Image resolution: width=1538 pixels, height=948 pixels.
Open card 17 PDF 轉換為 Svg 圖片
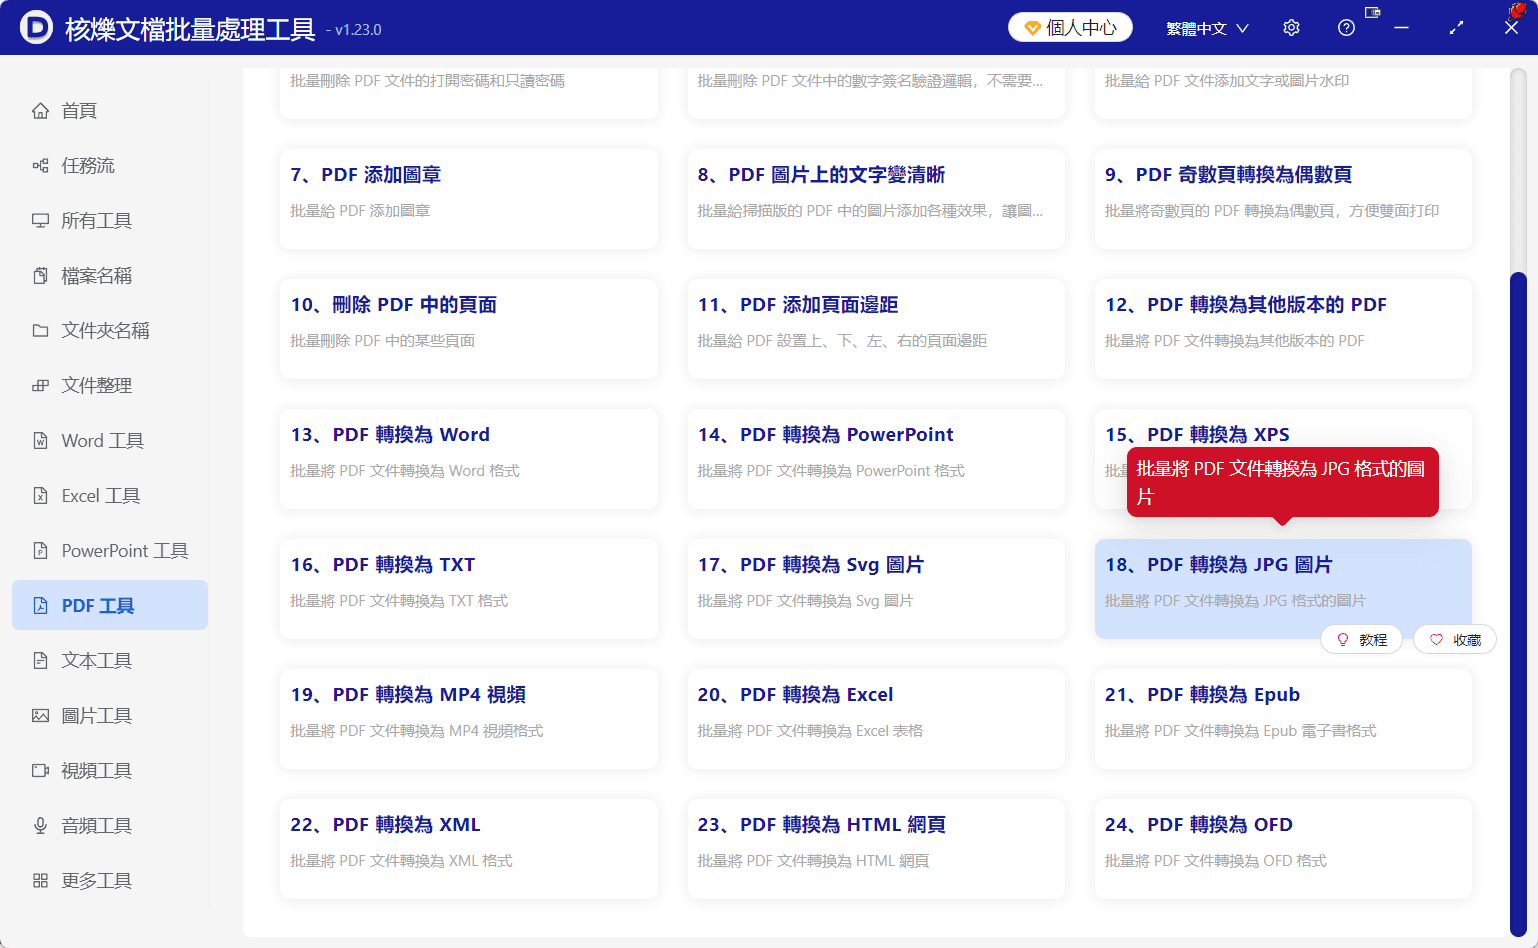(x=876, y=589)
